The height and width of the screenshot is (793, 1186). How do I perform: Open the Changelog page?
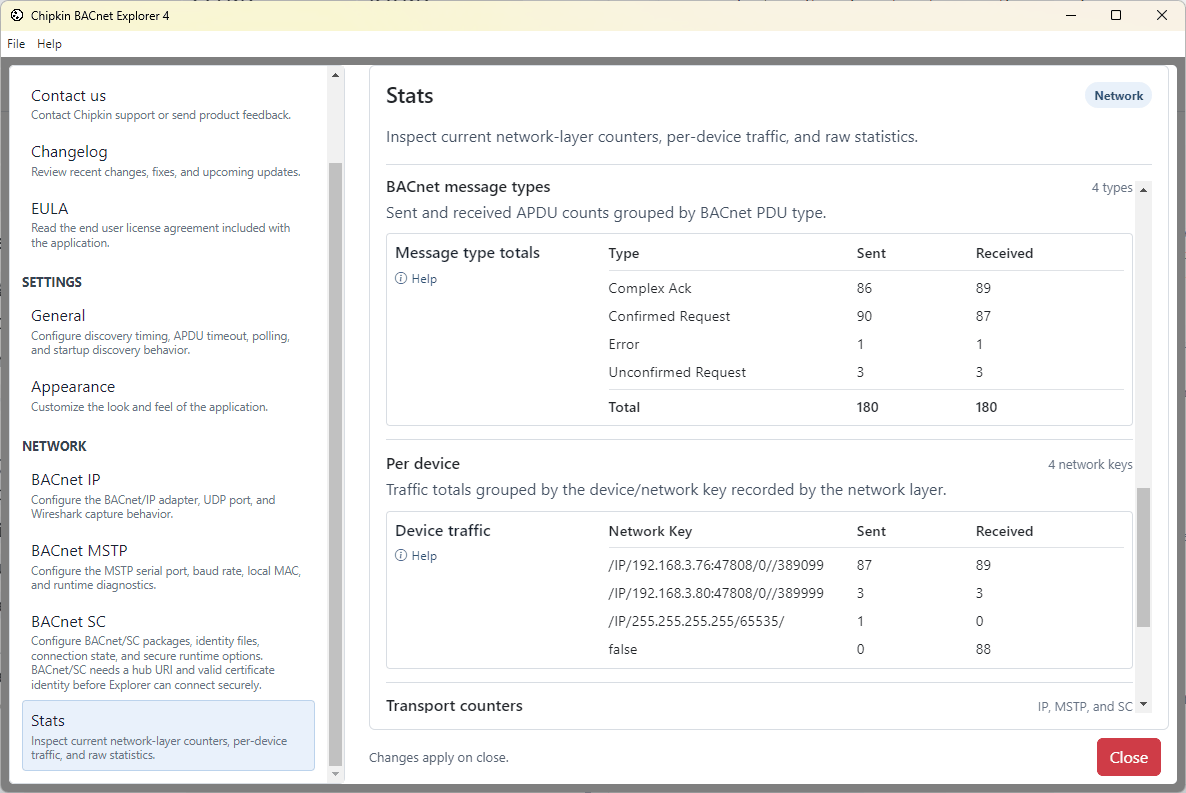[168, 161]
